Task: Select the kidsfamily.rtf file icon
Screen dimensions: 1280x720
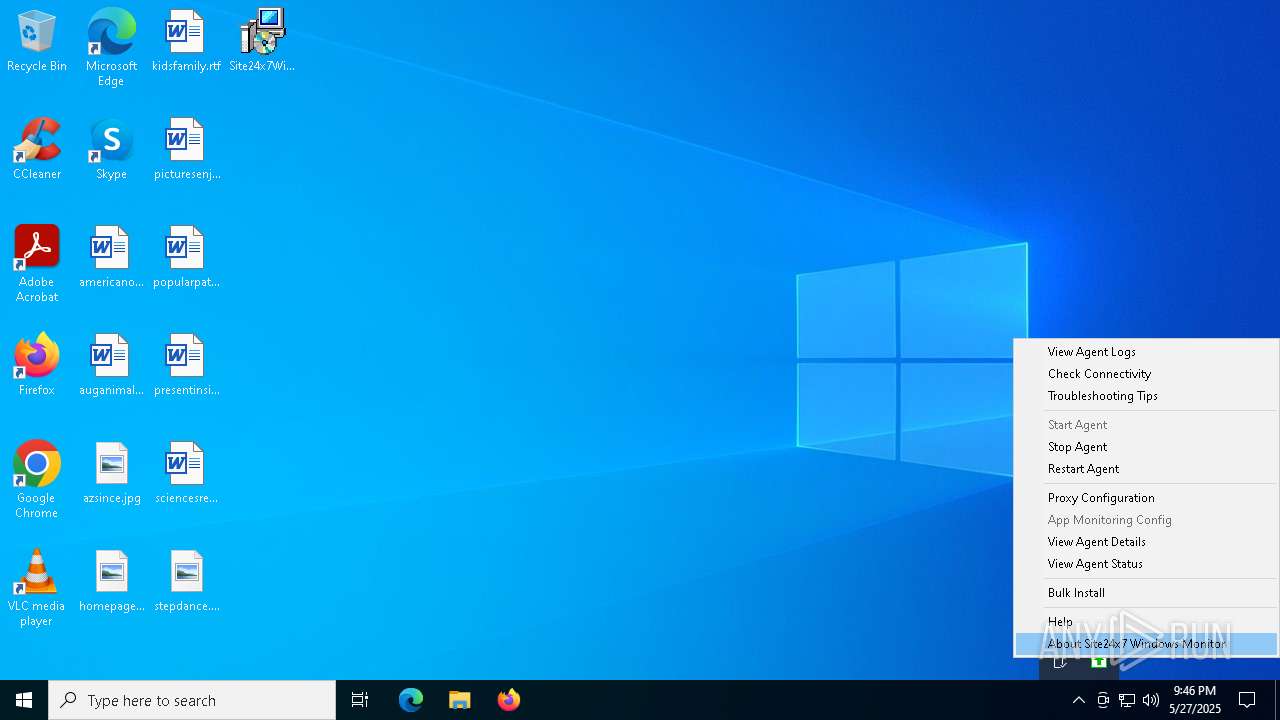Action: [186, 42]
